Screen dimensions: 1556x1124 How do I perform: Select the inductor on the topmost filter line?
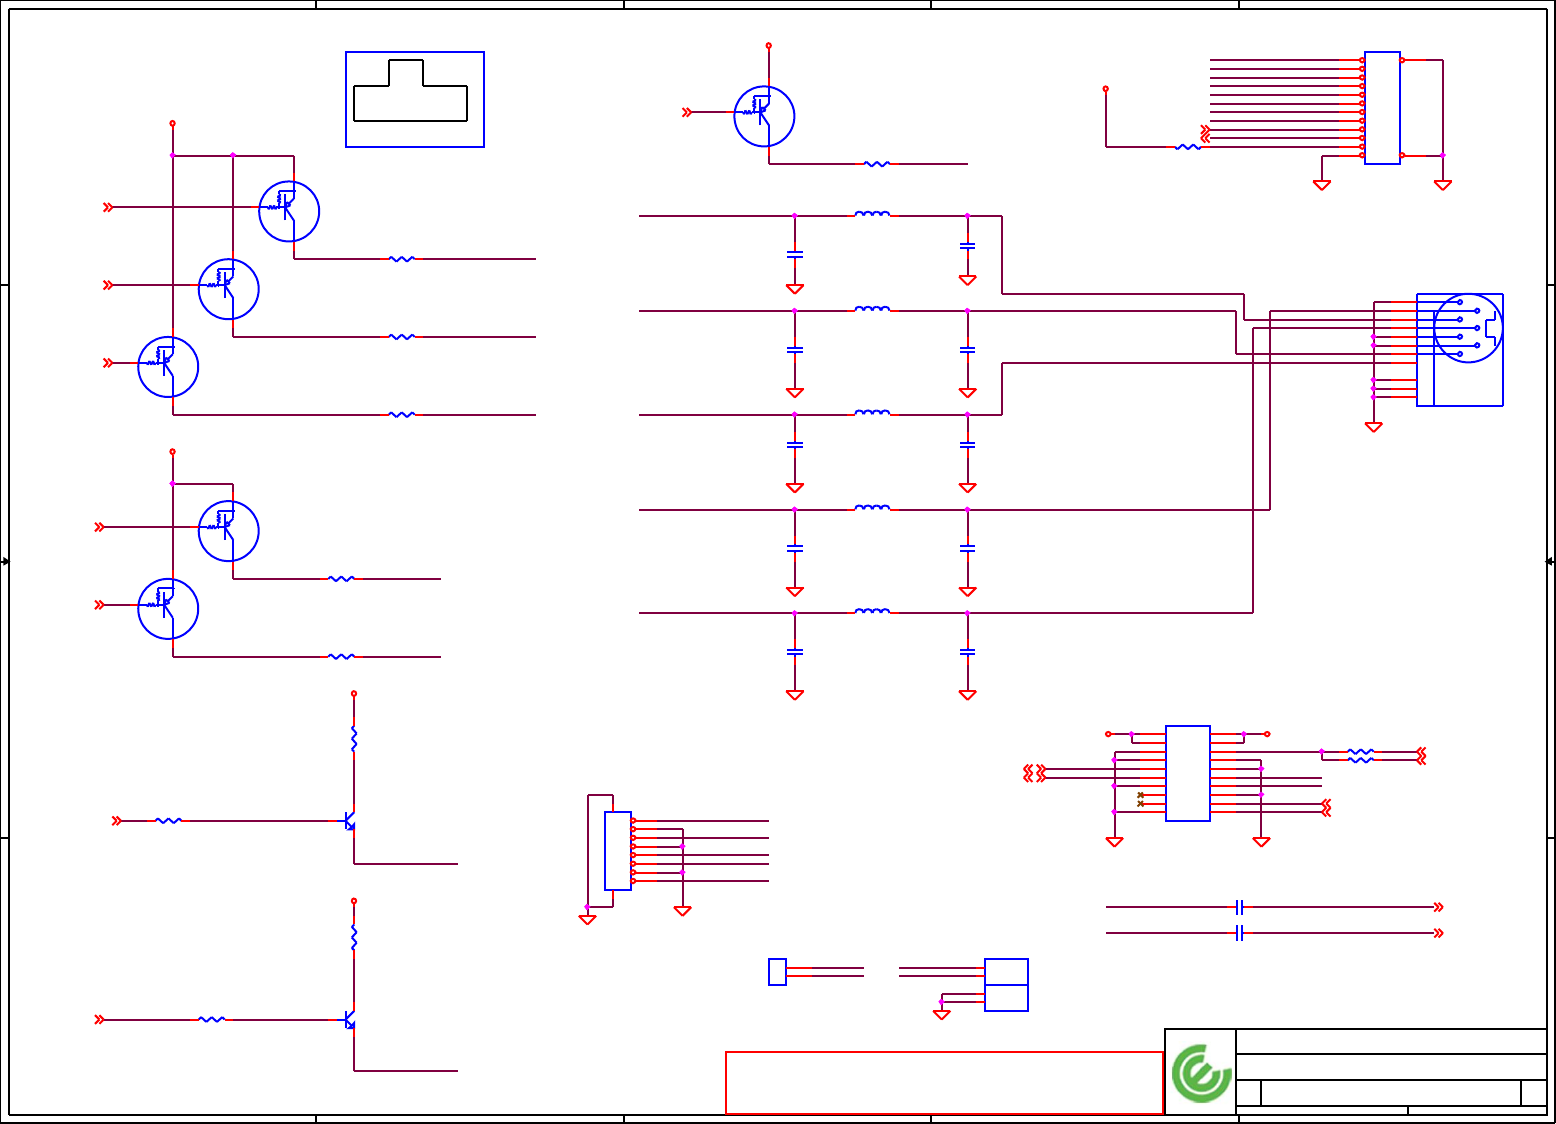click(x=872, y=214)
